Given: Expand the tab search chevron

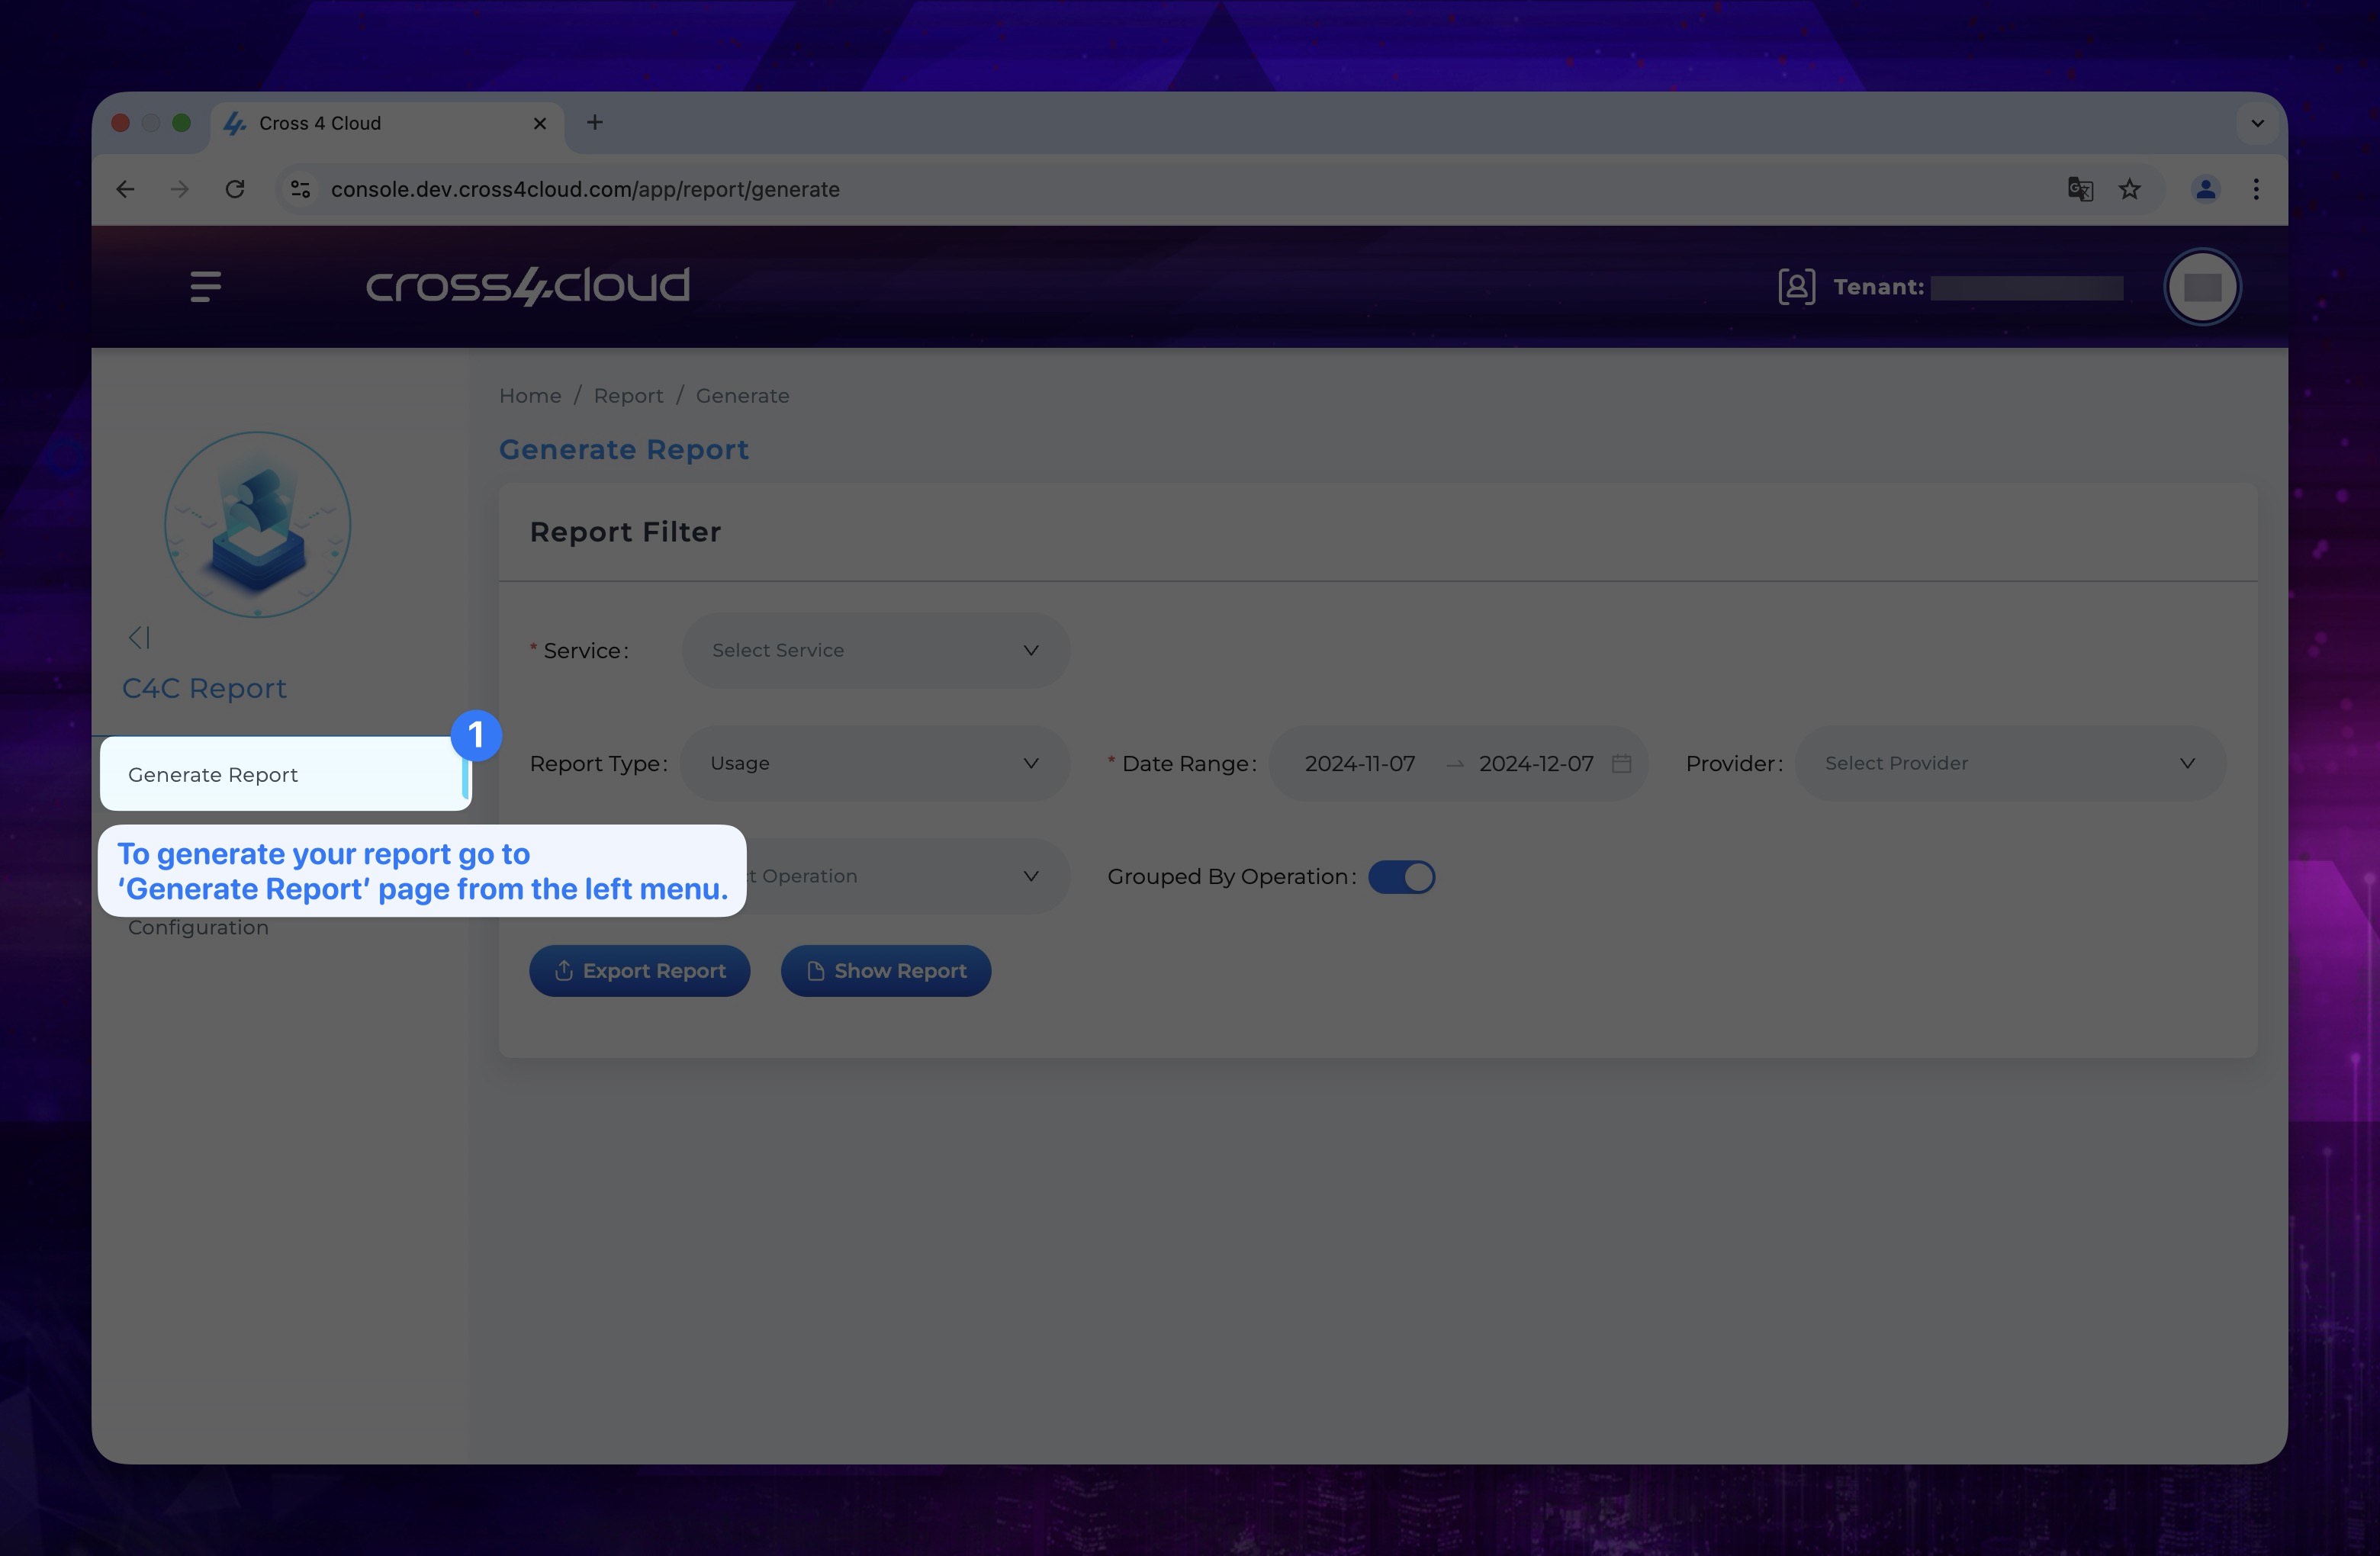Looking at the screenshot, I should point(2257,123).
